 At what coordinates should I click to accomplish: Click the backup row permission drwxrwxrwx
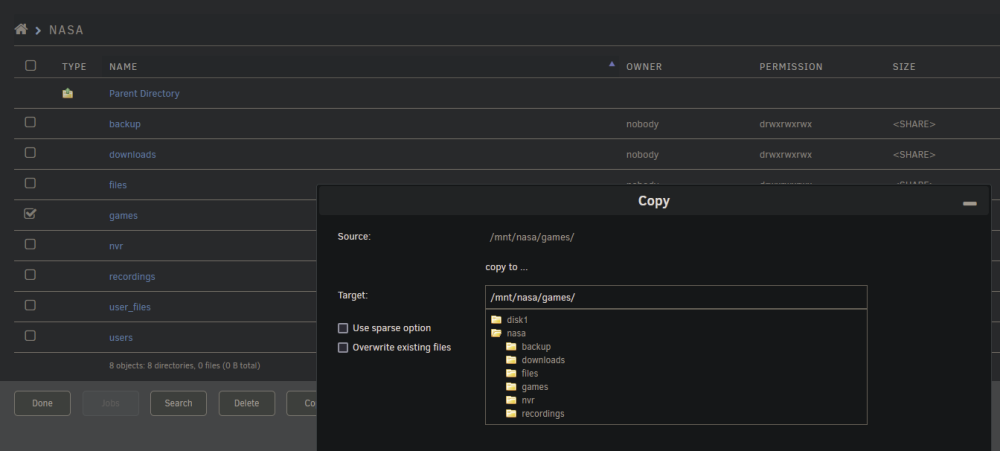click(x=786, y=124)
